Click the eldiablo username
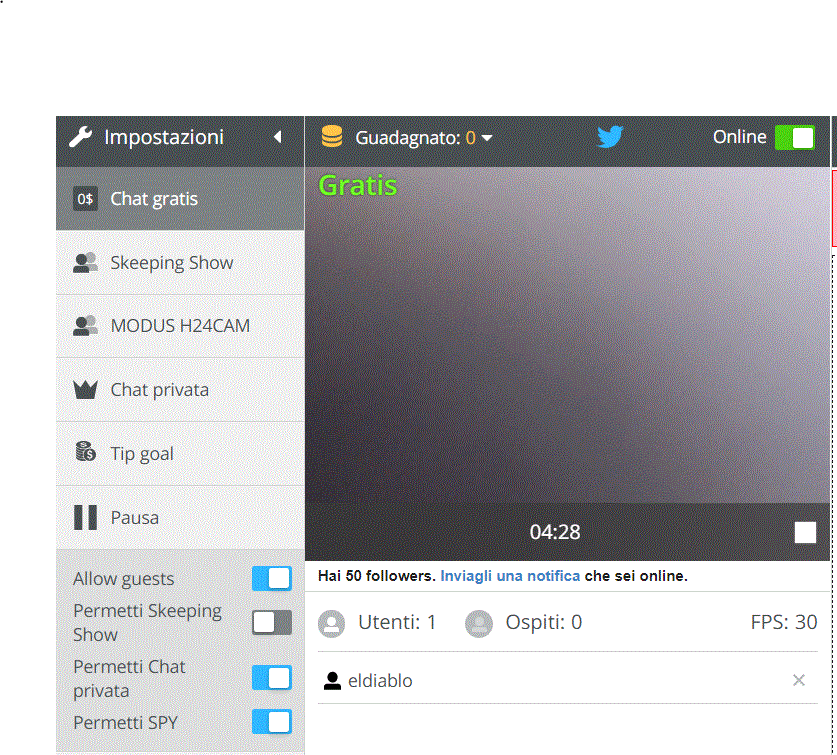 pos(380,681)
